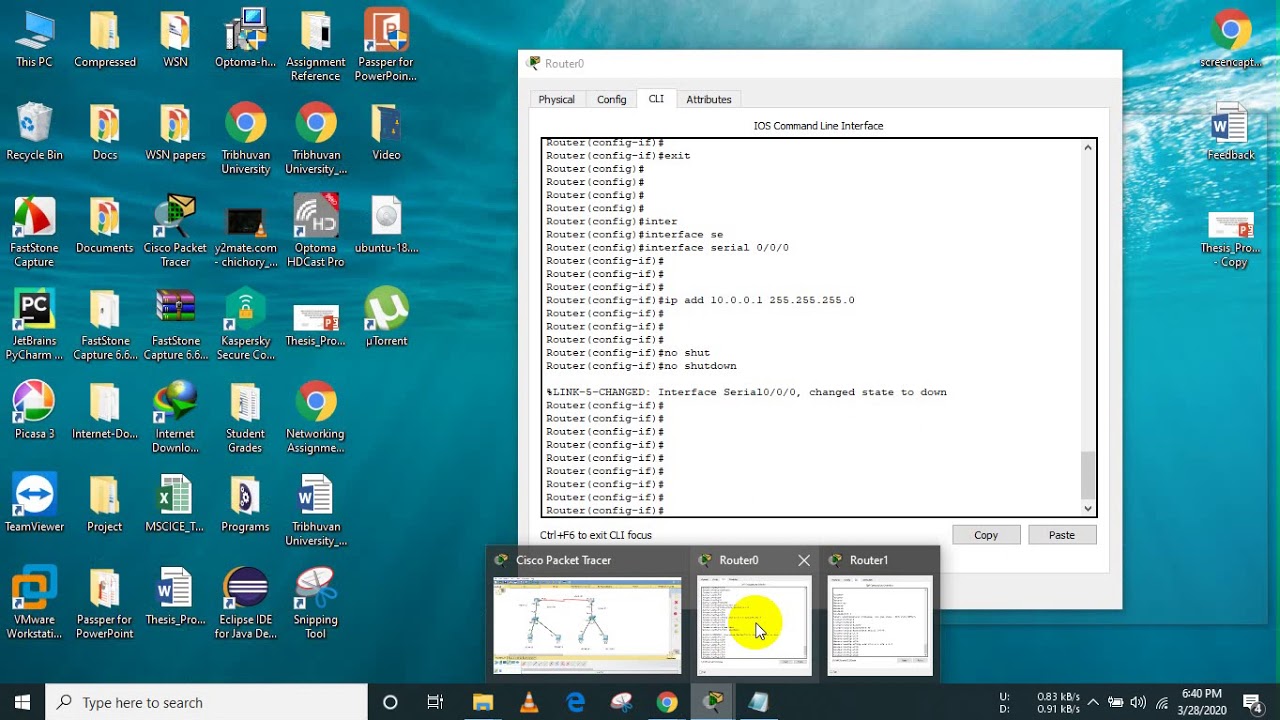The height and width of the screenshot is (720, 1280).
Task: Open the Video folder icon
Action: point(386,132)
